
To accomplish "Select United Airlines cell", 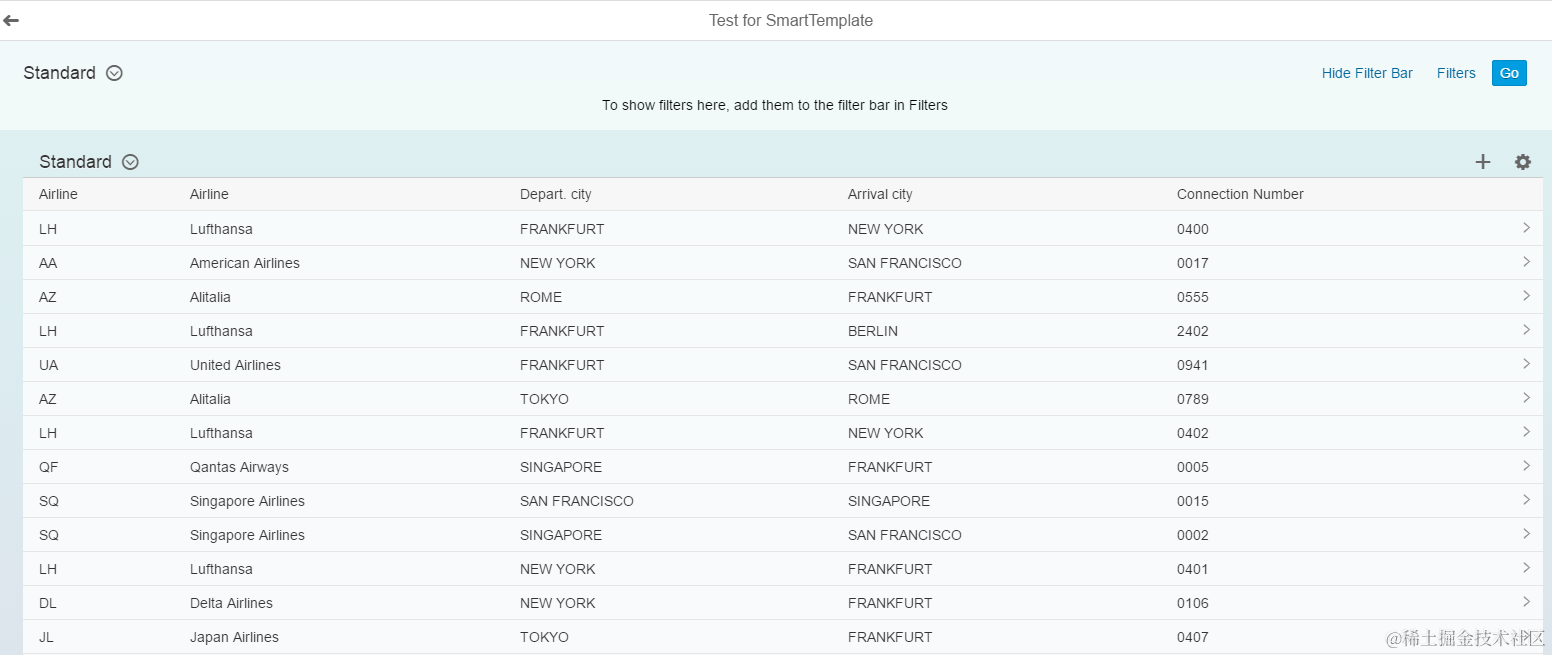I will click(x=235, y=365).
